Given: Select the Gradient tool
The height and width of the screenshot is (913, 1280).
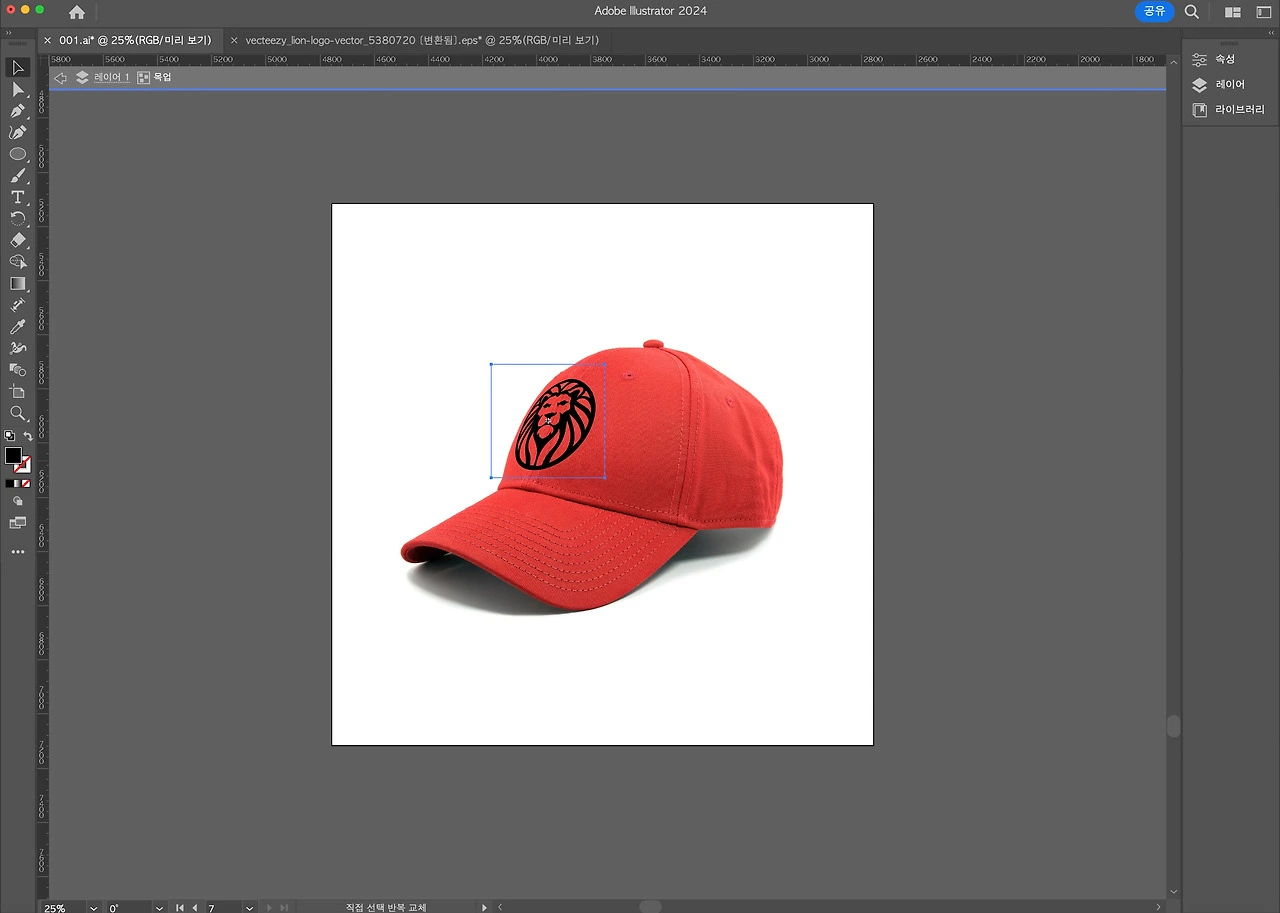Looking at the screenshot, I should pyautogui.click(x=17, y=284).
